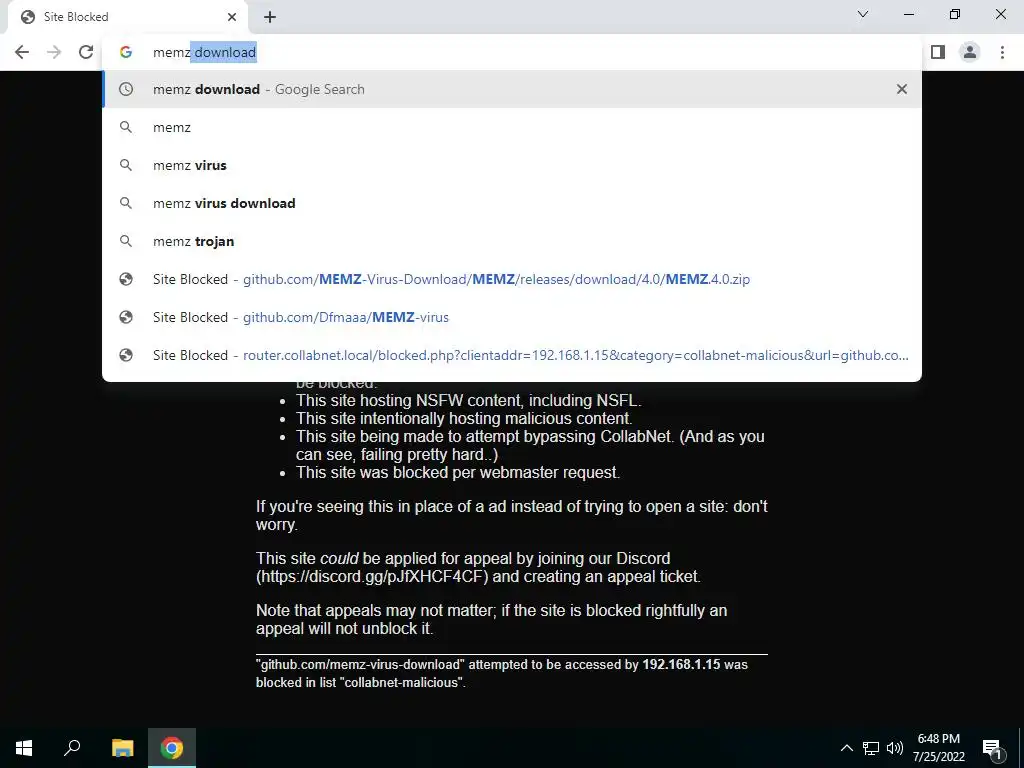Open Windows taskbar search
The width and height of the screenshot is (1024, 768).
point(72,748)
